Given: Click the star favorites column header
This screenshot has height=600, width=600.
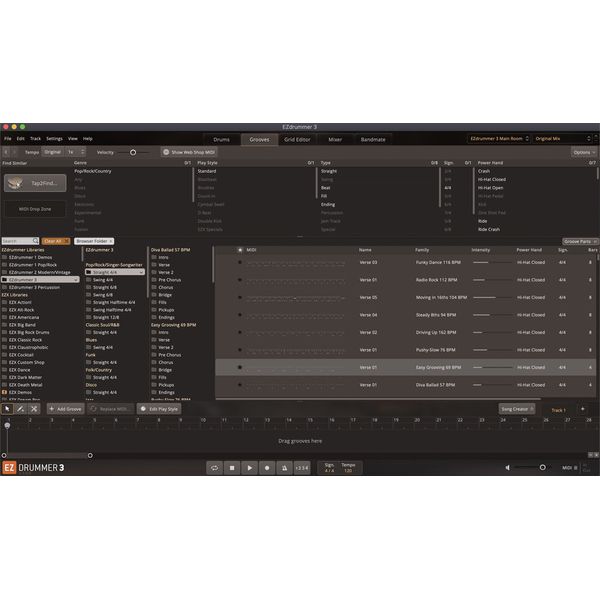Looking at the screenshot, I should click(x=240, y=250).
